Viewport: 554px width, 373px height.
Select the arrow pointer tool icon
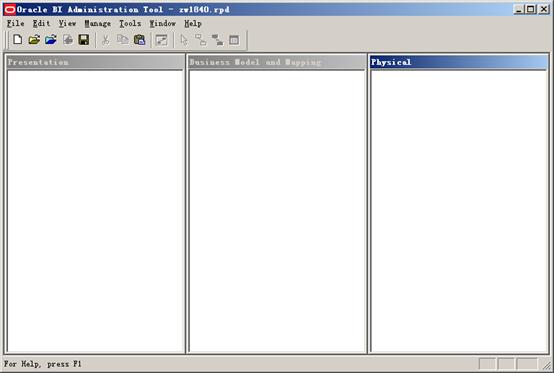[184, 40]
